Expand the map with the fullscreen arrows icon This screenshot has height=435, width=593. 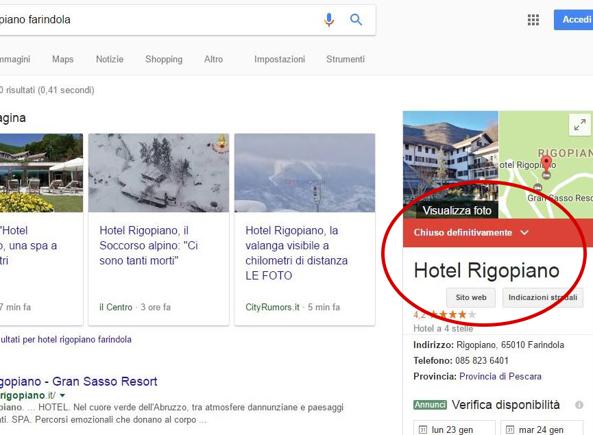tap(580, 124)
